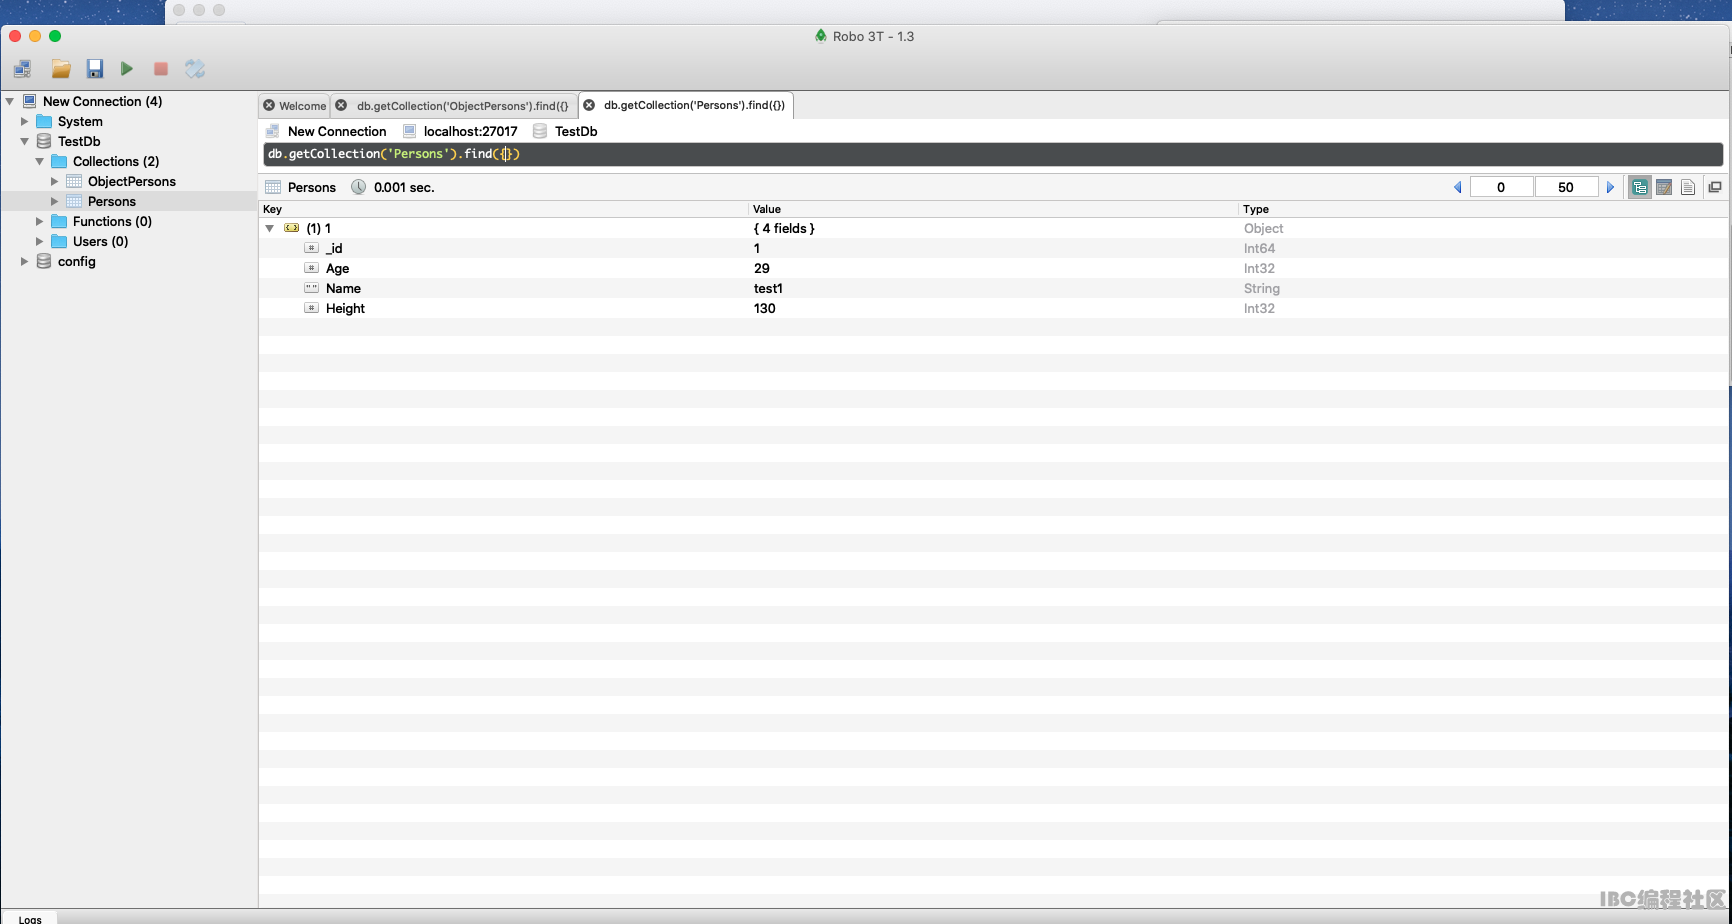Collapse the TestDb database node

(x=25, y=141)
